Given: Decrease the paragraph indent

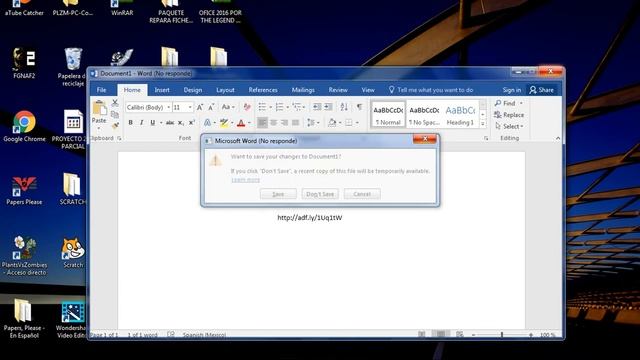Looking at the screenshot, I should (317, 107).
